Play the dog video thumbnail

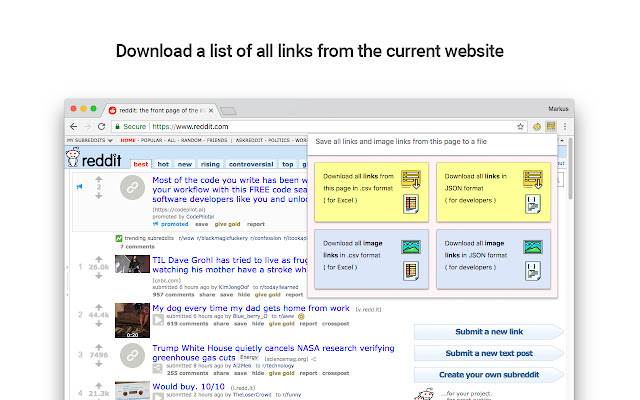[132, 320]
